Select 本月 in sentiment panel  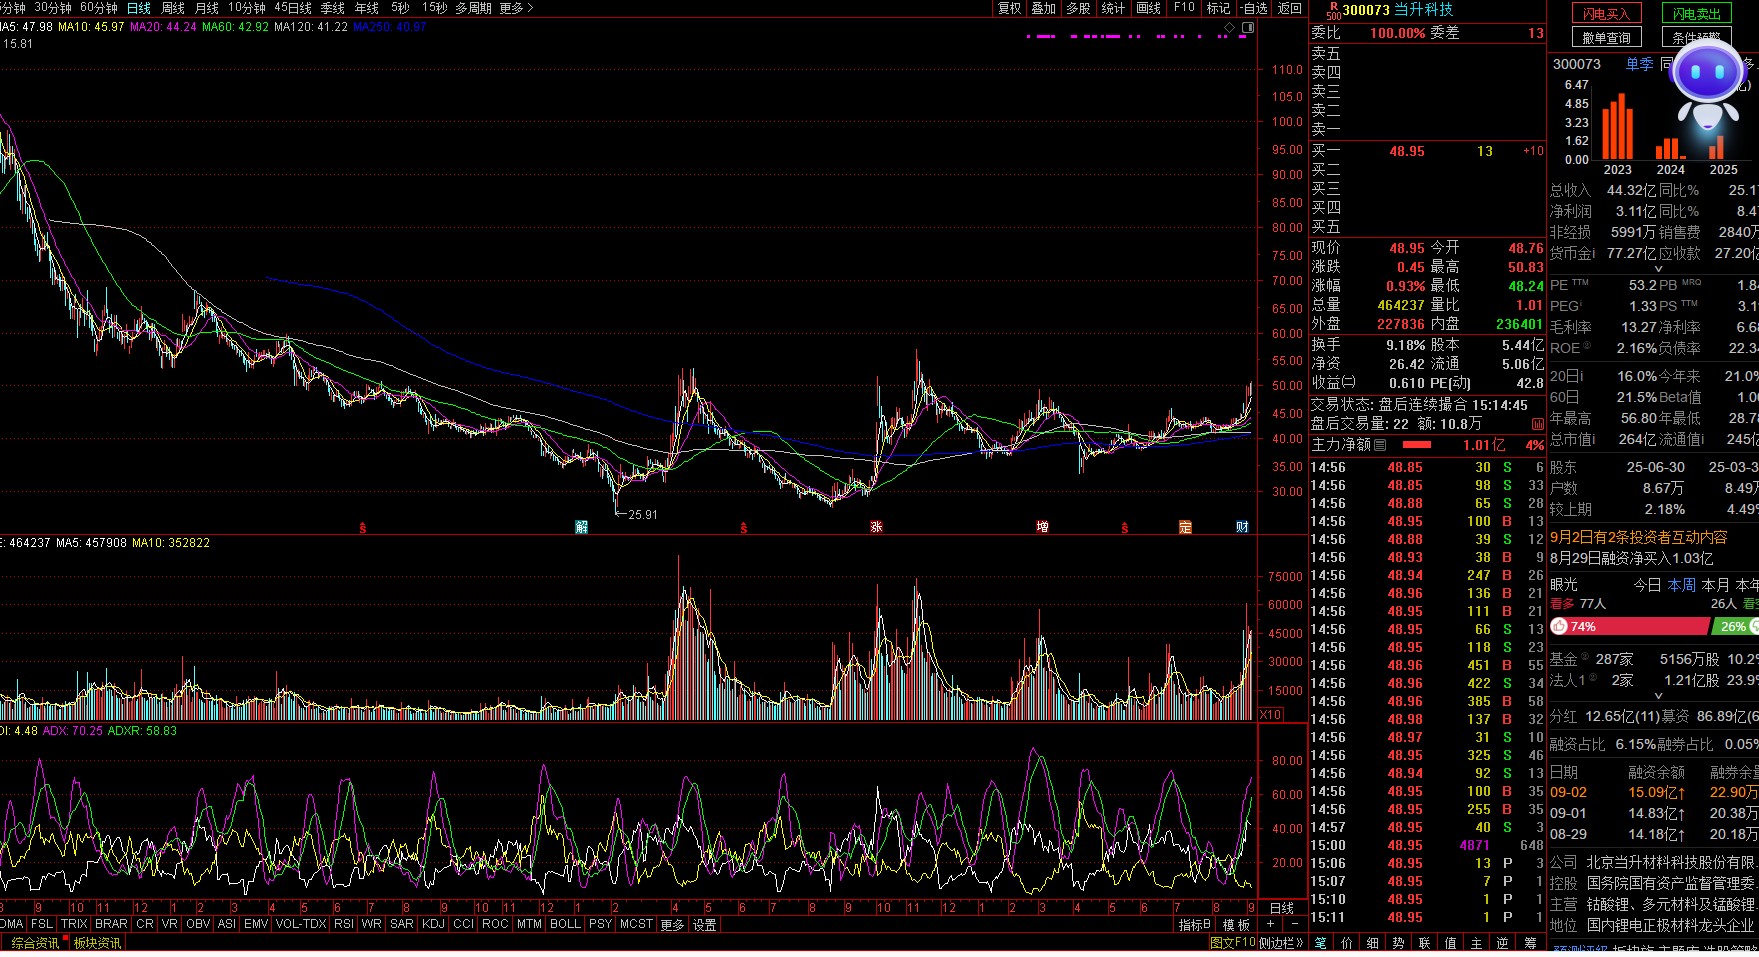click(x=1715, y=585)
